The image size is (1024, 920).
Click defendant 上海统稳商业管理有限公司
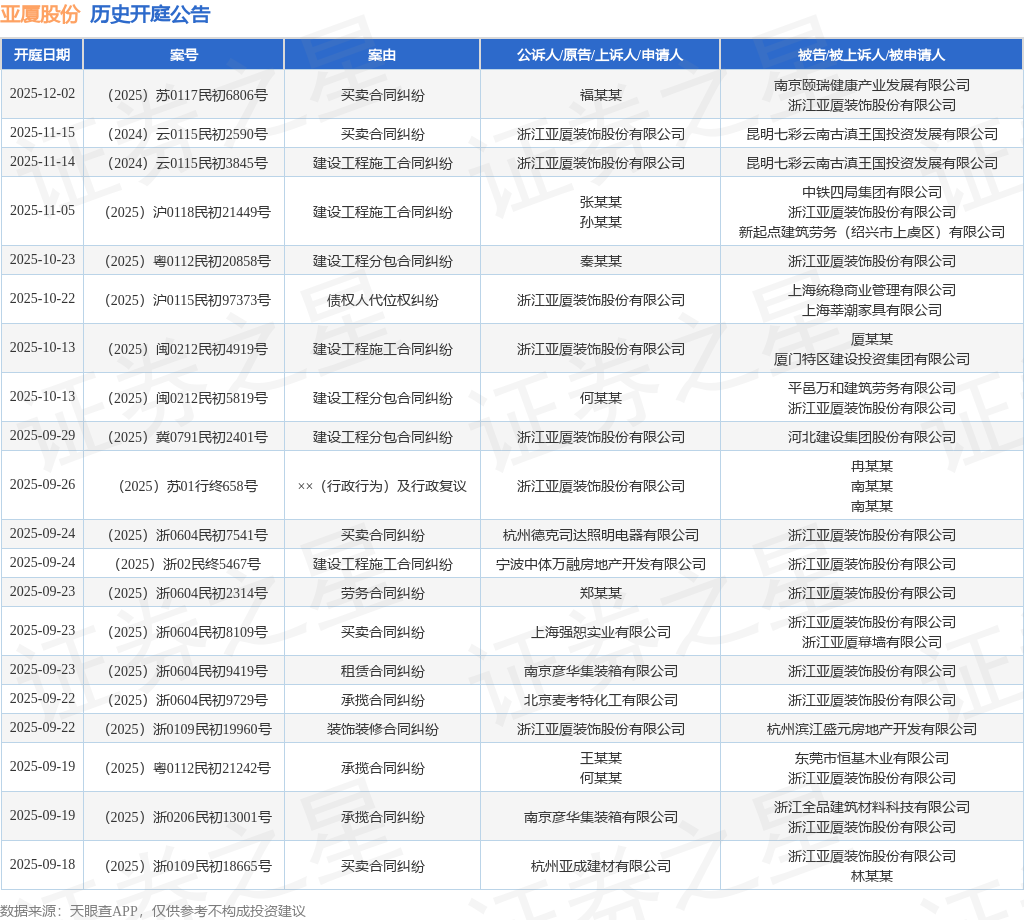[872, 290]
